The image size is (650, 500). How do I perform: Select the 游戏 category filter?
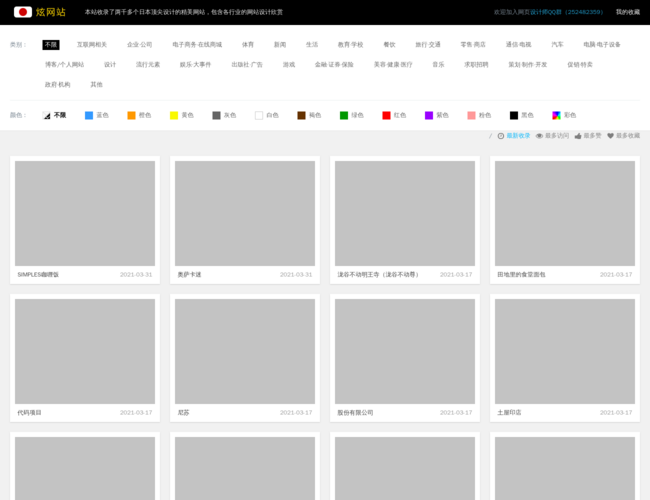289,64
